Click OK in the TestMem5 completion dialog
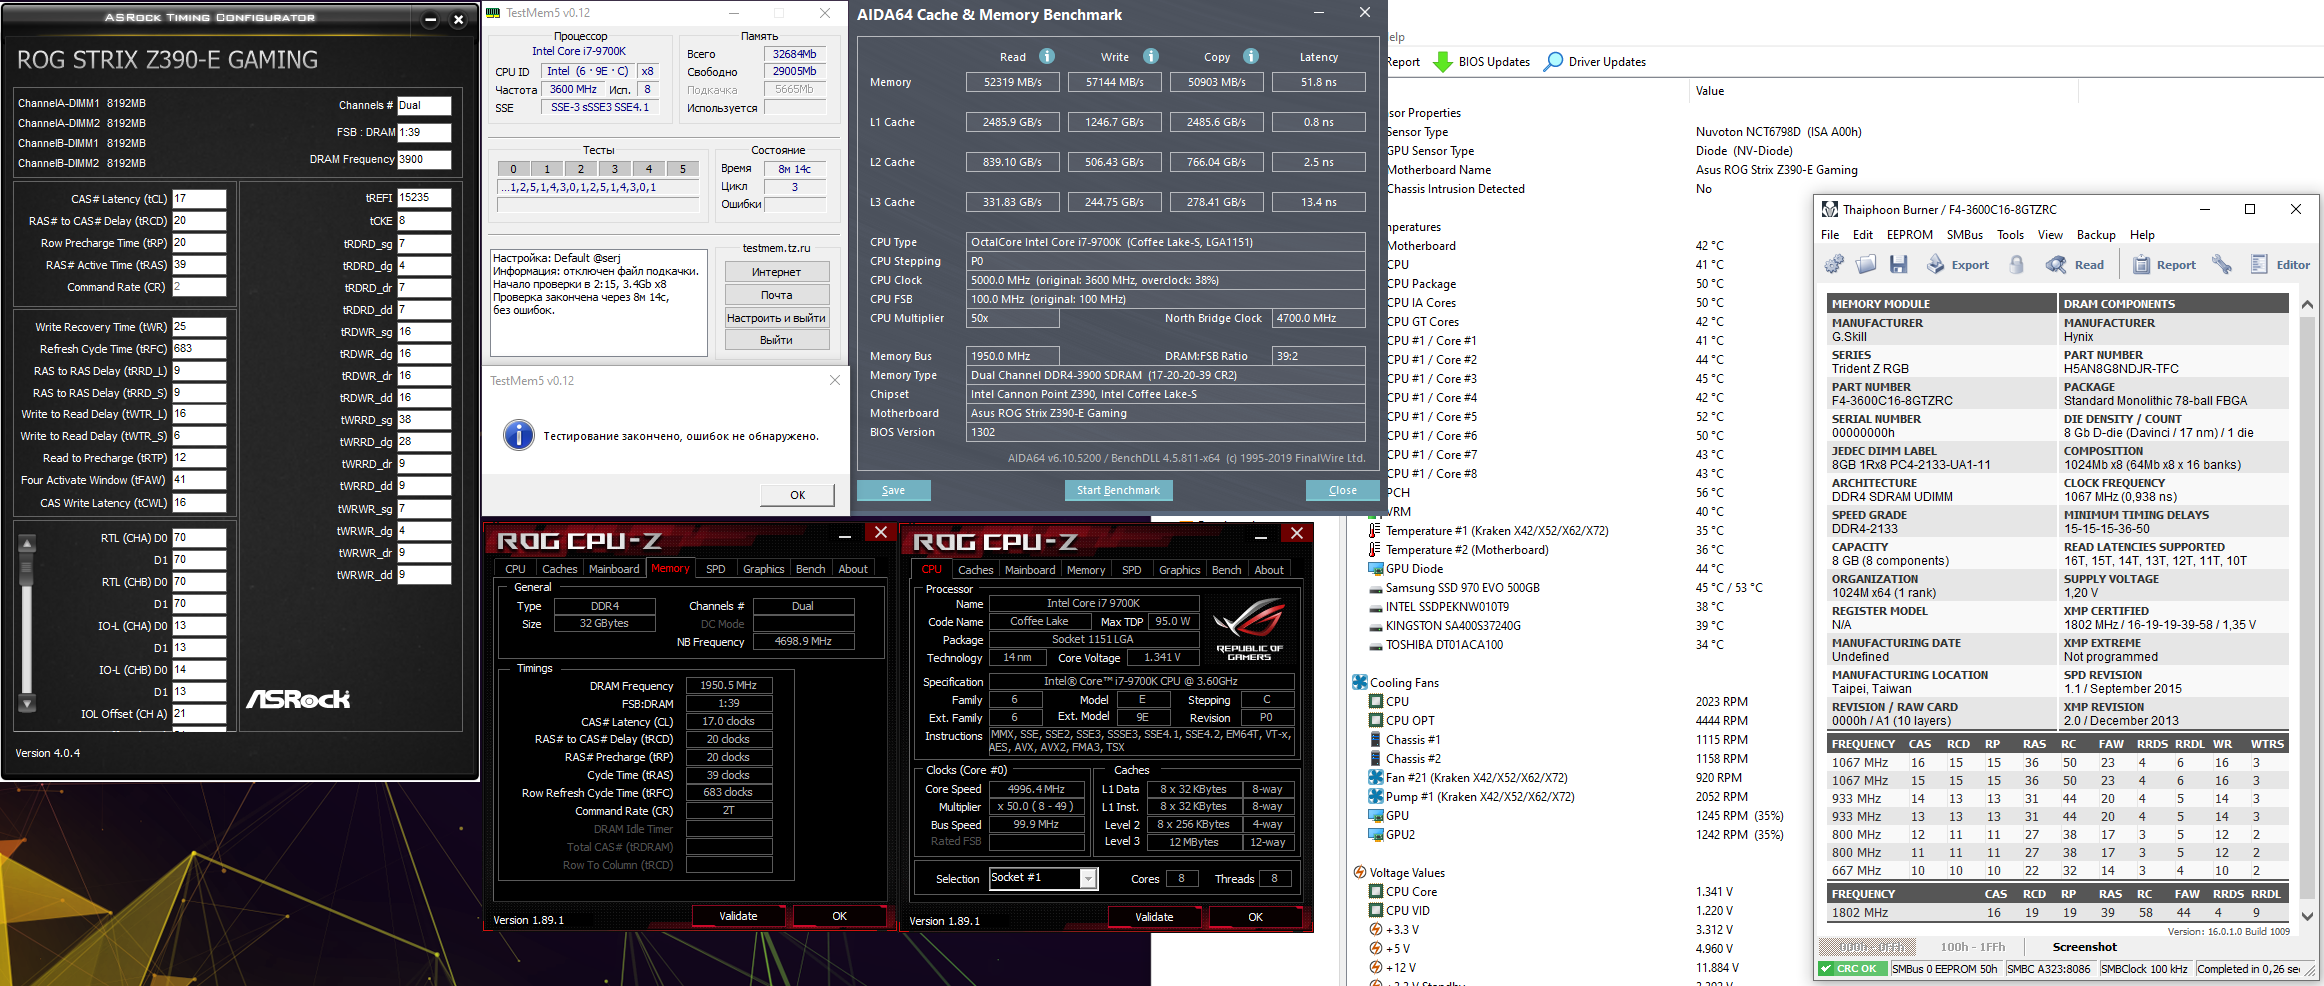Viewport: 2324px width, 986px height. [x=798, y=495]
